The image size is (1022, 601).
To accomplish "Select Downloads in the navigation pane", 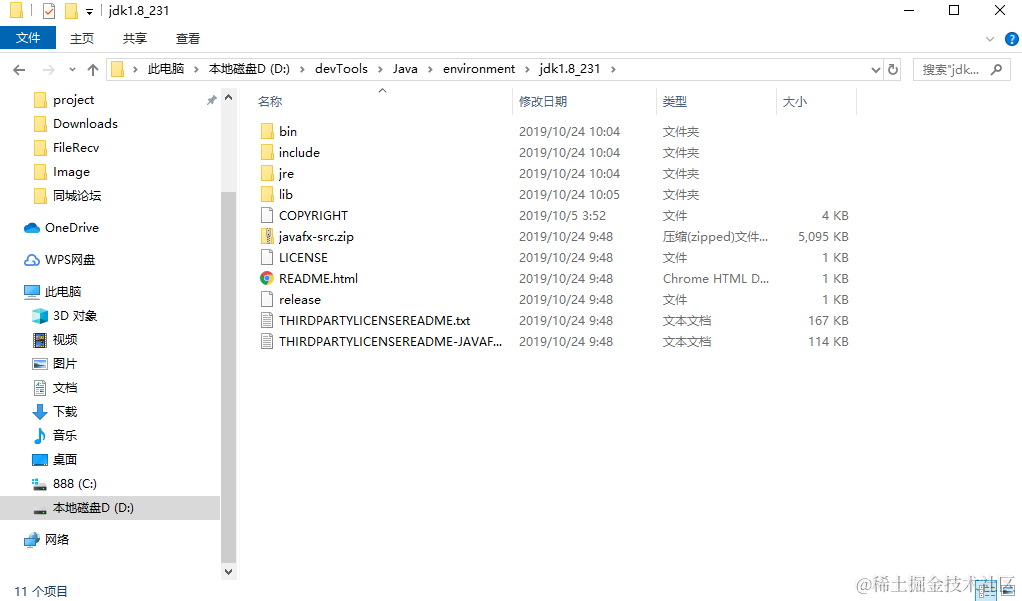I will [85, 124].
